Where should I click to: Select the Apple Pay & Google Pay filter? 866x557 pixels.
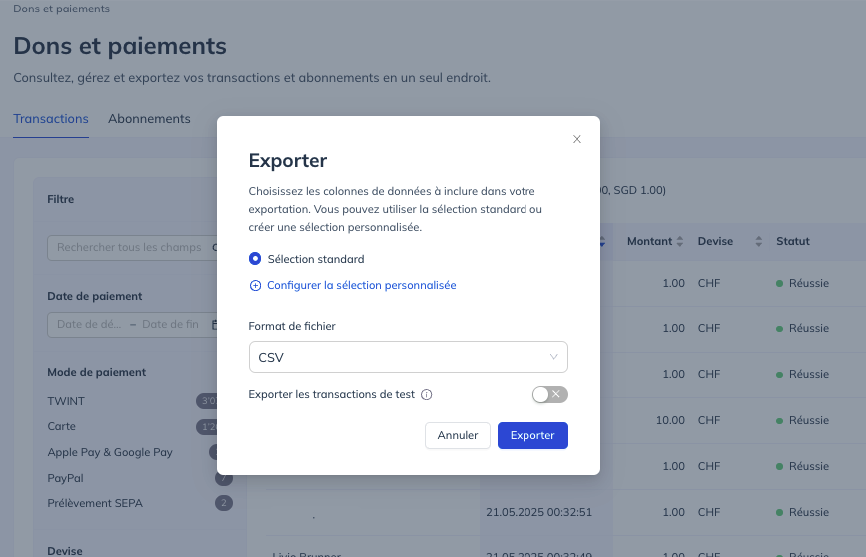click(110, 452)
